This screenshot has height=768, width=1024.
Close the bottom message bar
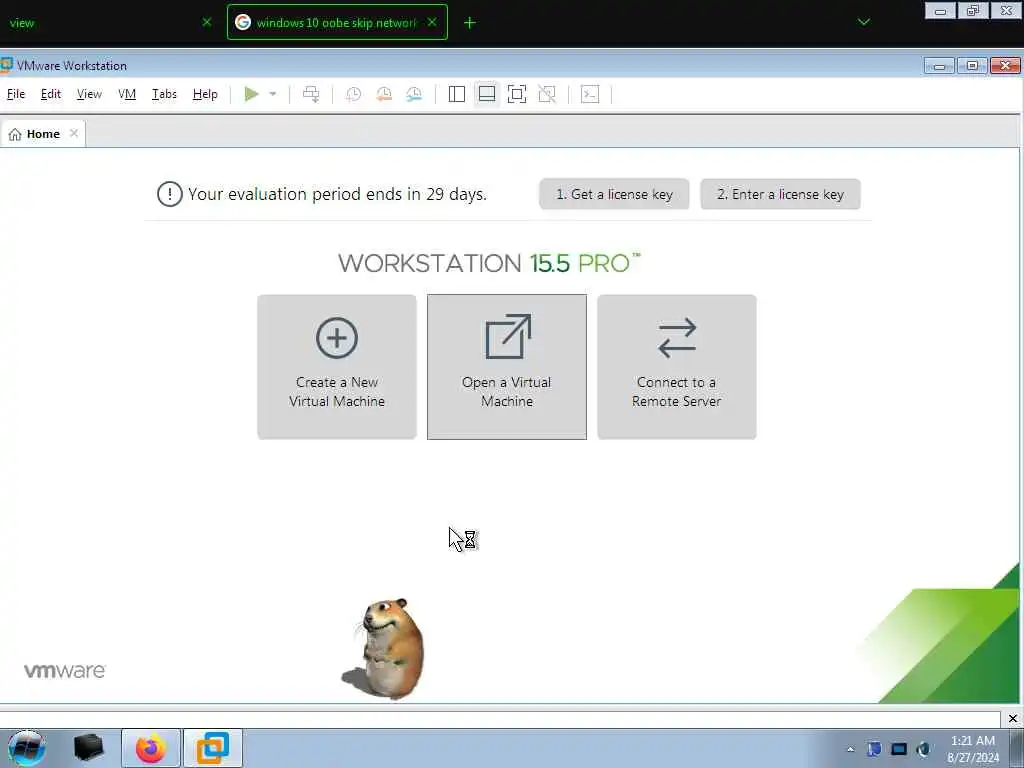coord(1012,718)
